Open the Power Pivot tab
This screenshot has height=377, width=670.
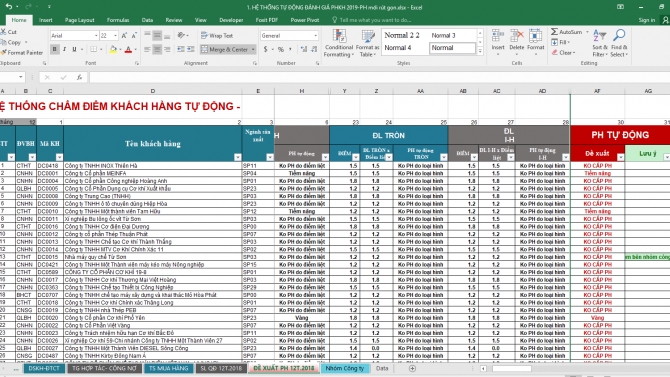pos(305,20)
